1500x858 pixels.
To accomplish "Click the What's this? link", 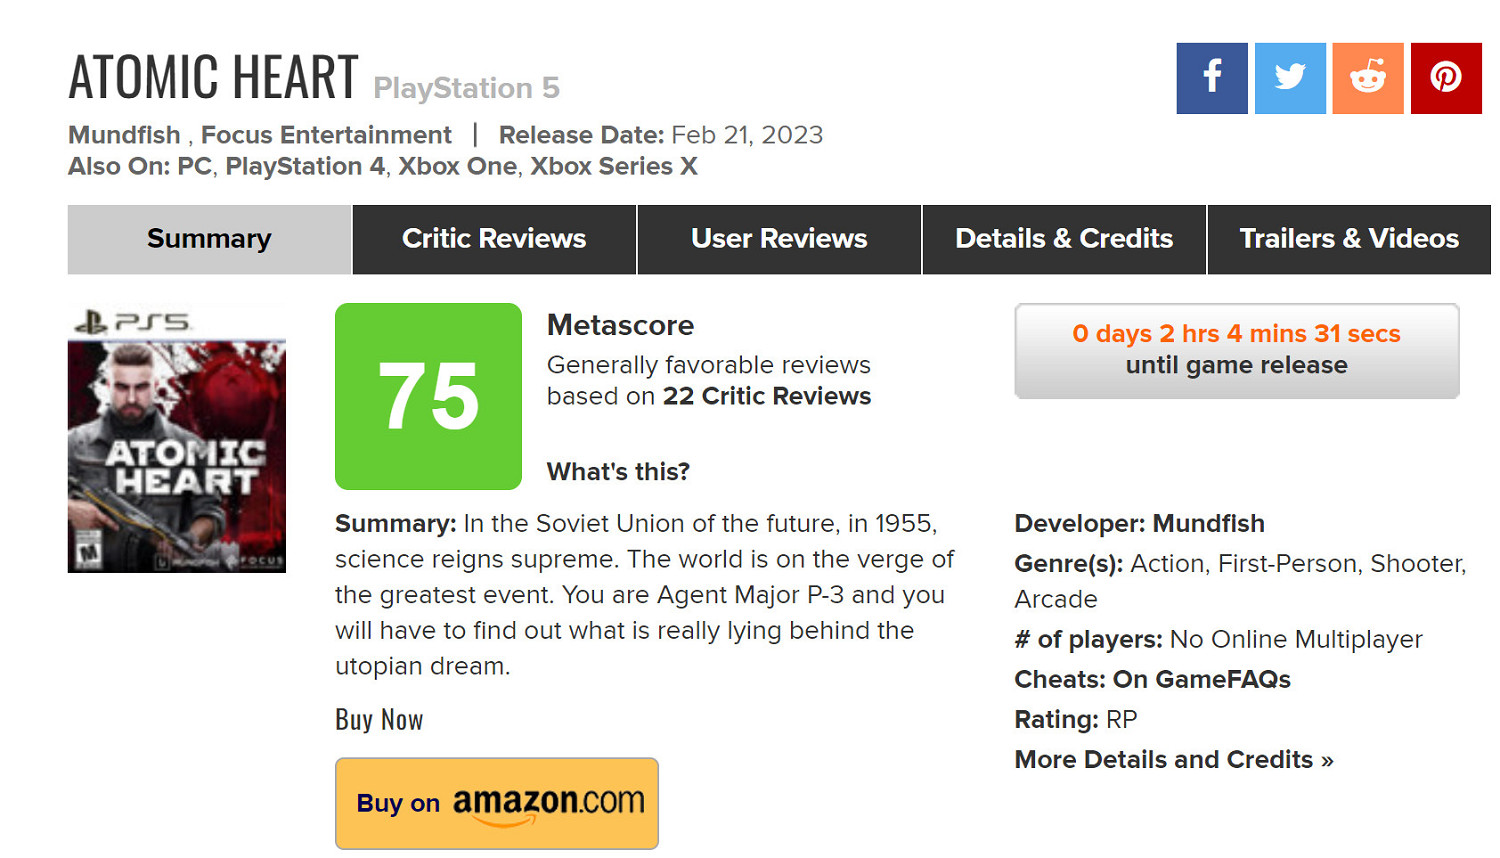I will point(618,472).
